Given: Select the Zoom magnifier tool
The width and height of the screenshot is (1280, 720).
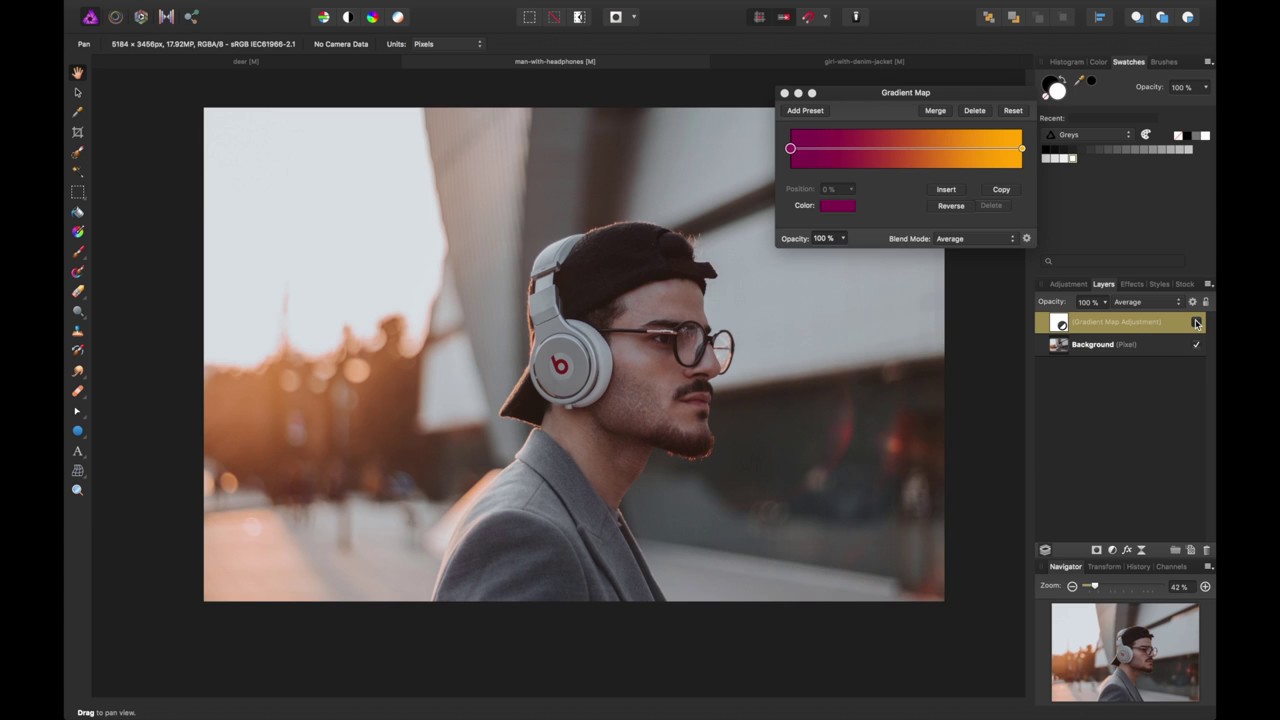Looking at the screenshot, I should coord(77,490).
